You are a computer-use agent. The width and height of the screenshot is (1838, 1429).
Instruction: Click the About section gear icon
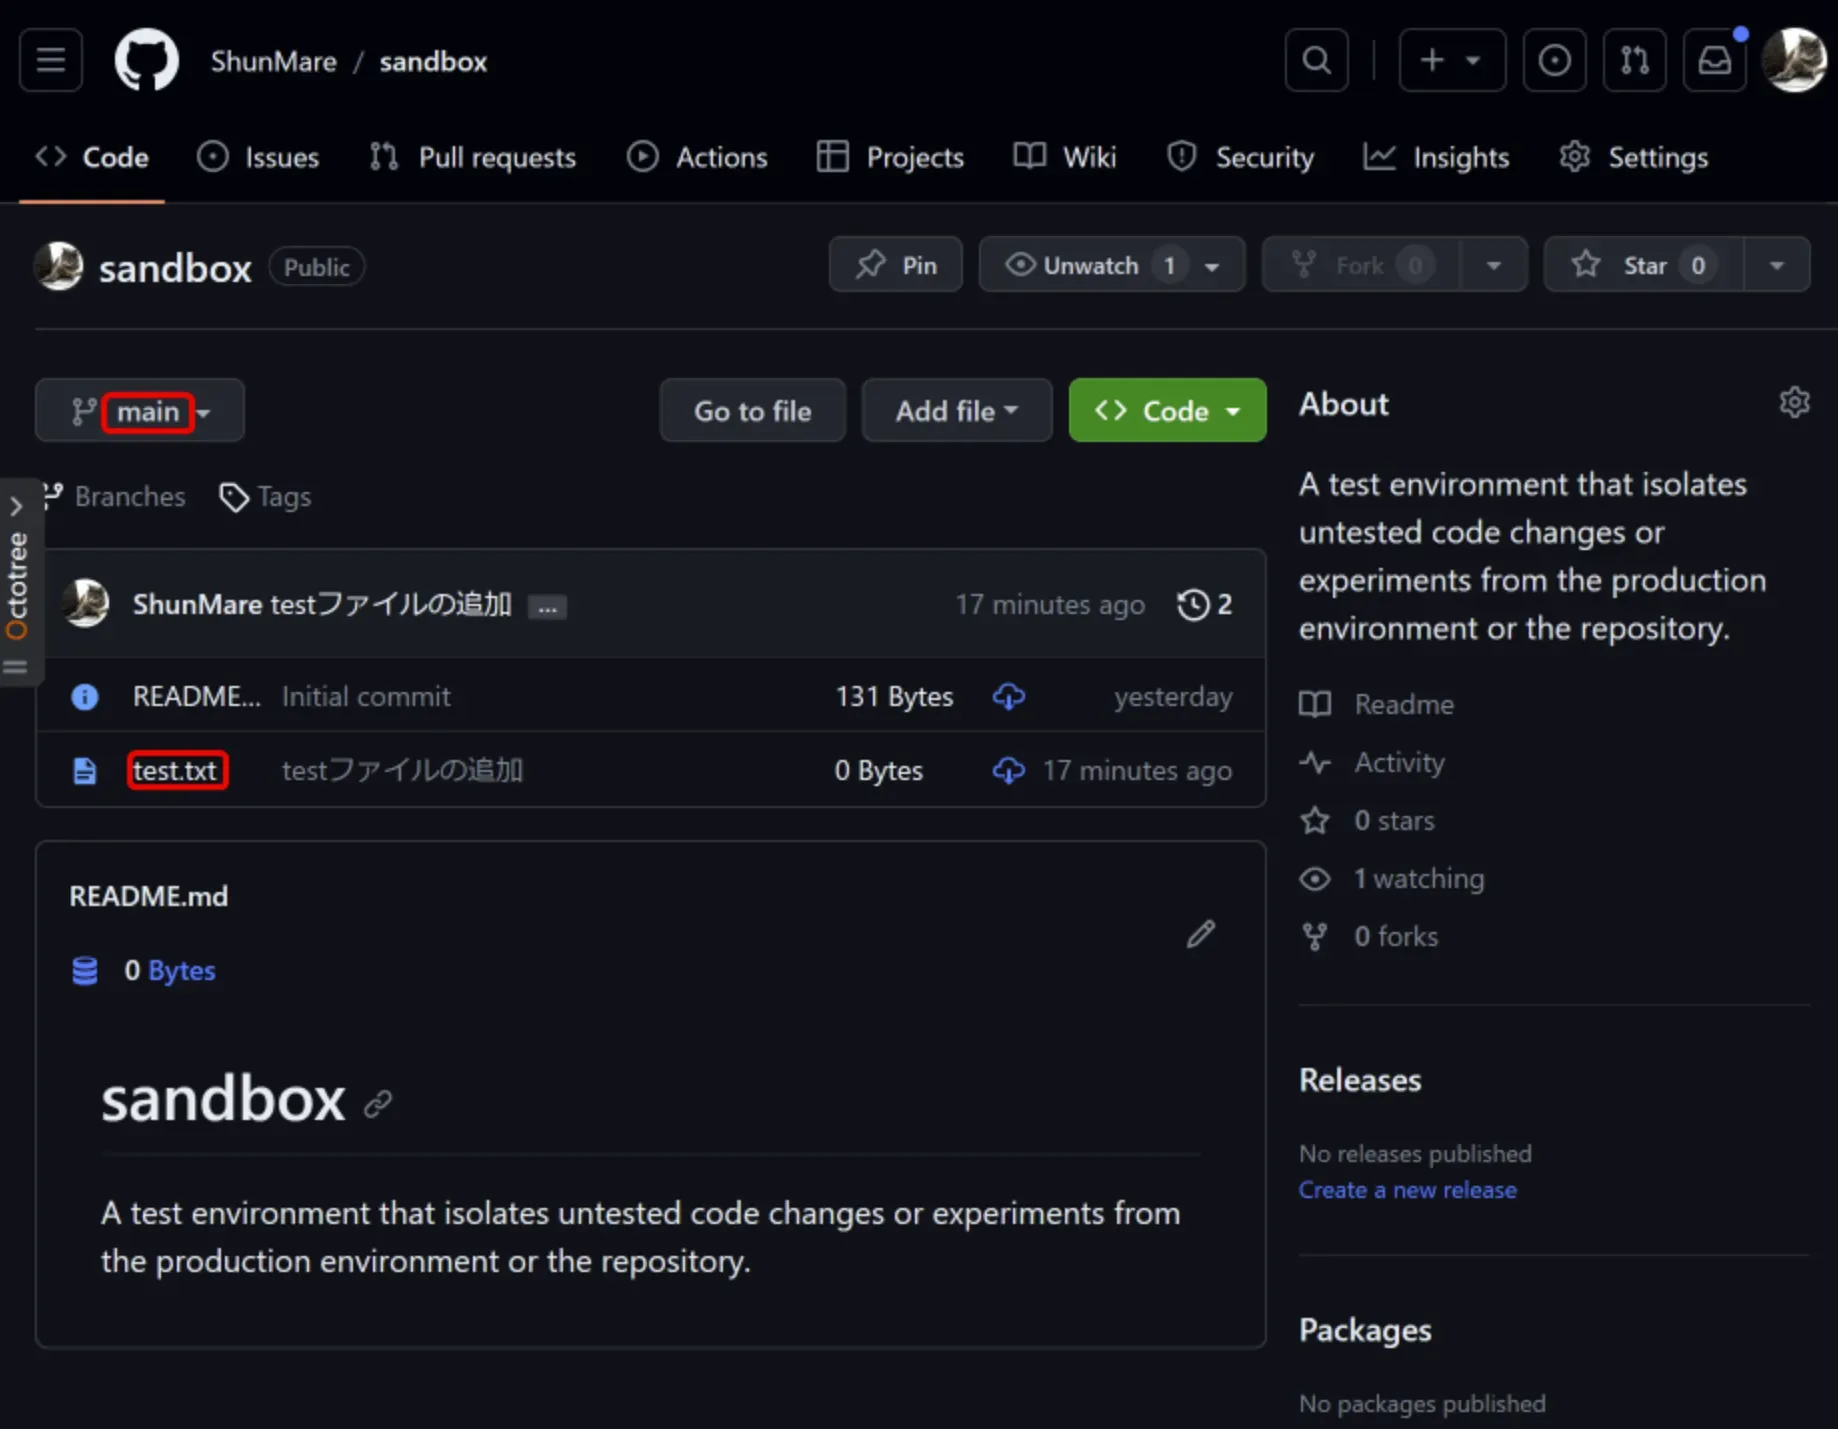tap(1794, 403)
